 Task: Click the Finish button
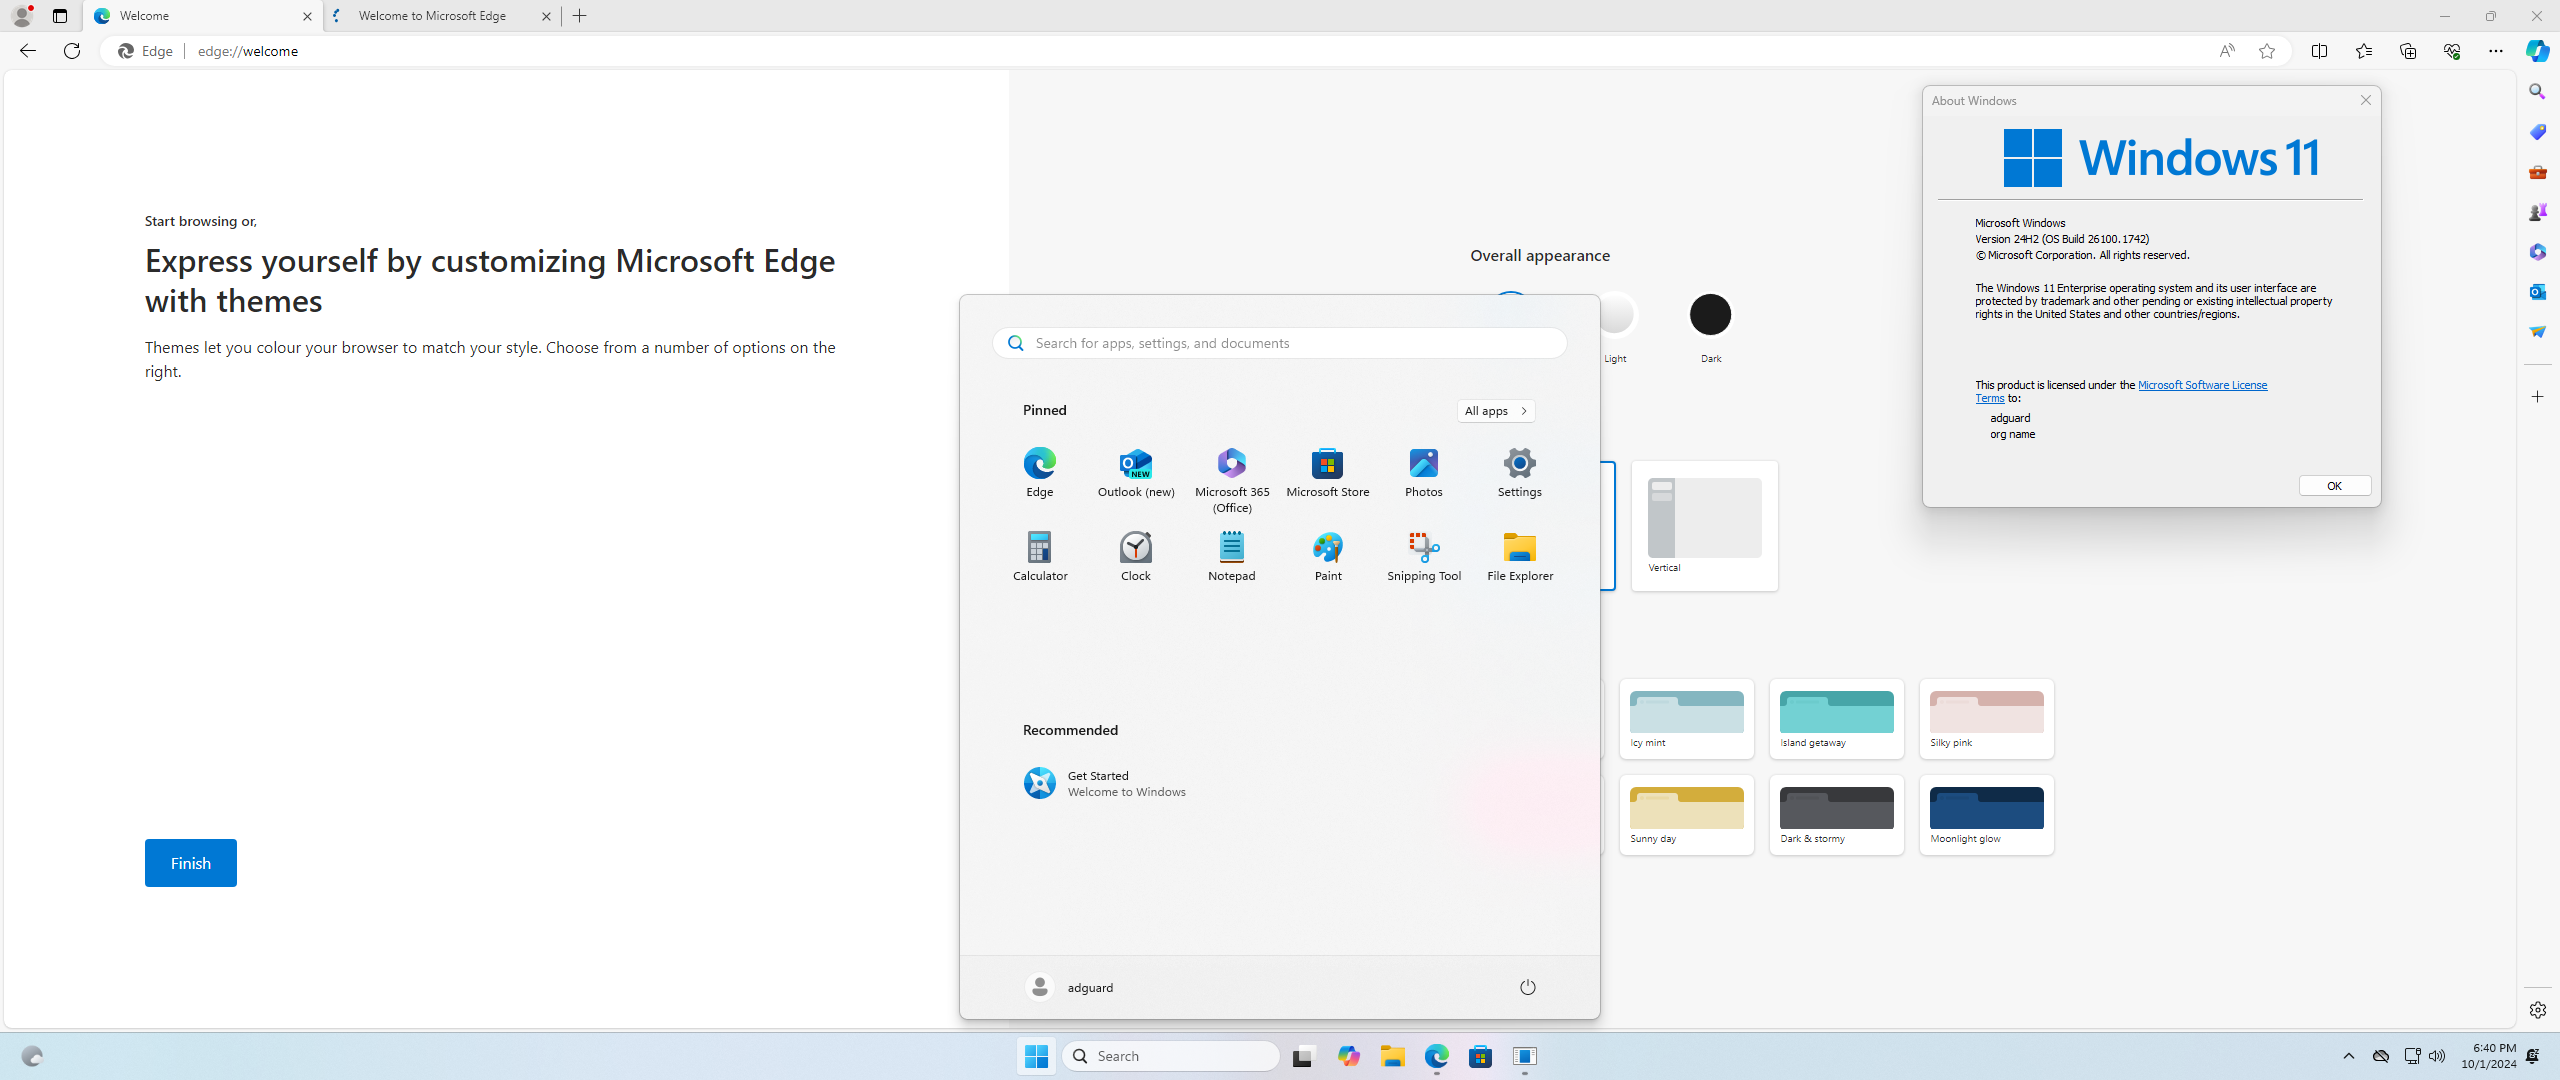[x=190, y=862]
